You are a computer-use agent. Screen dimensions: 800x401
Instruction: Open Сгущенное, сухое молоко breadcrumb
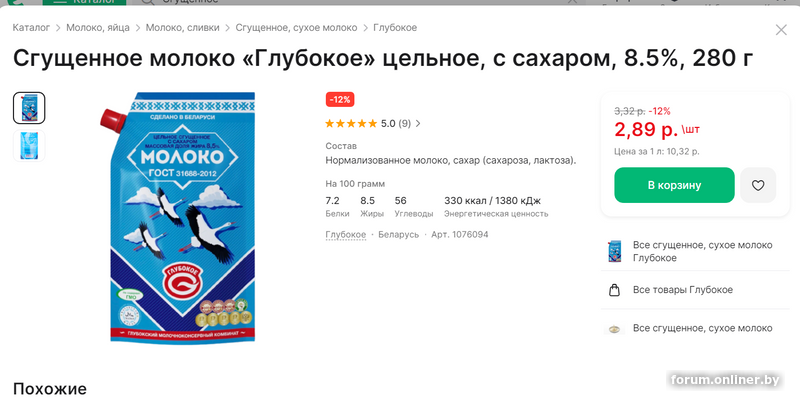tap(296, 28)
